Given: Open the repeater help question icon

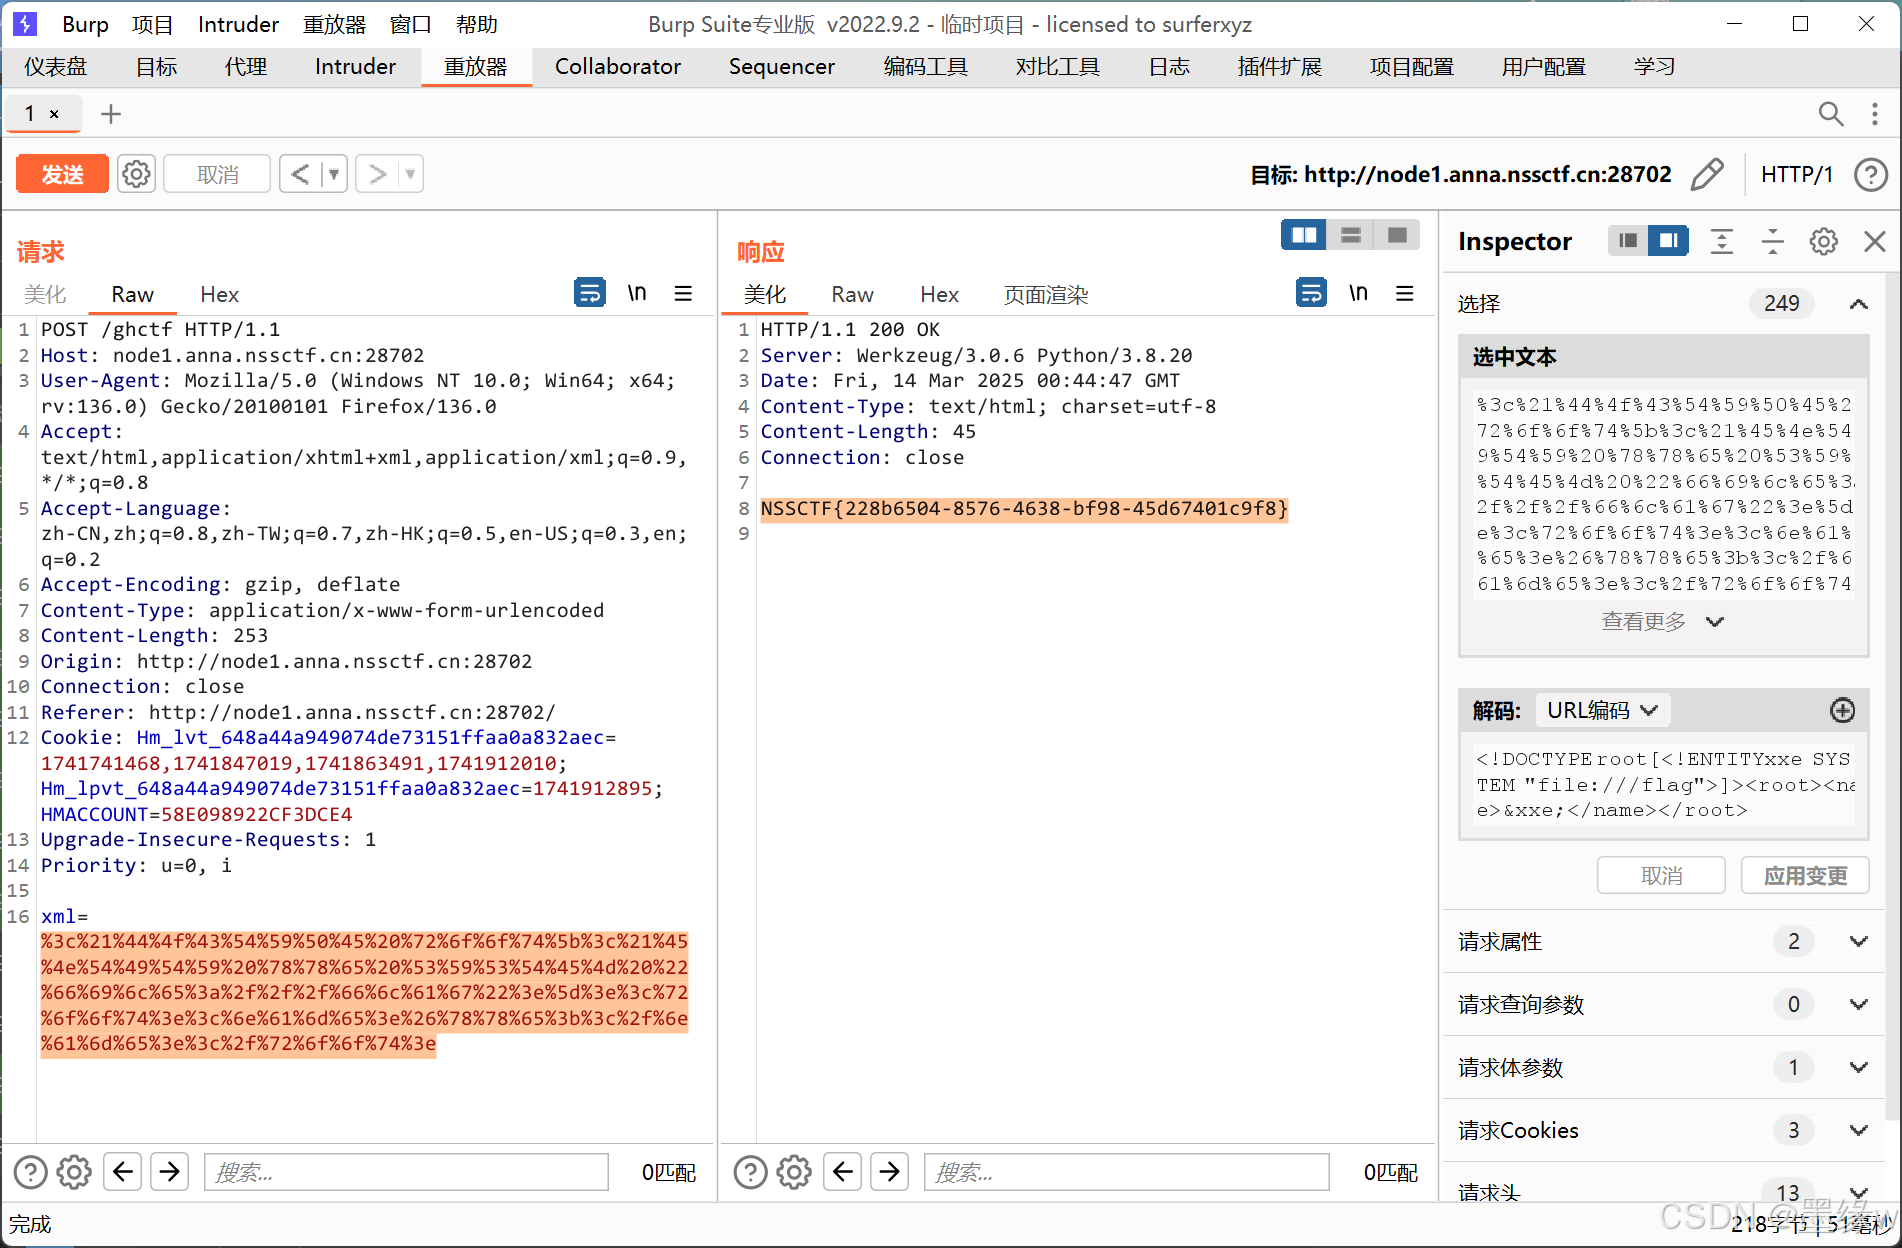Looking at the screenshot, I should pos(1870,174).
